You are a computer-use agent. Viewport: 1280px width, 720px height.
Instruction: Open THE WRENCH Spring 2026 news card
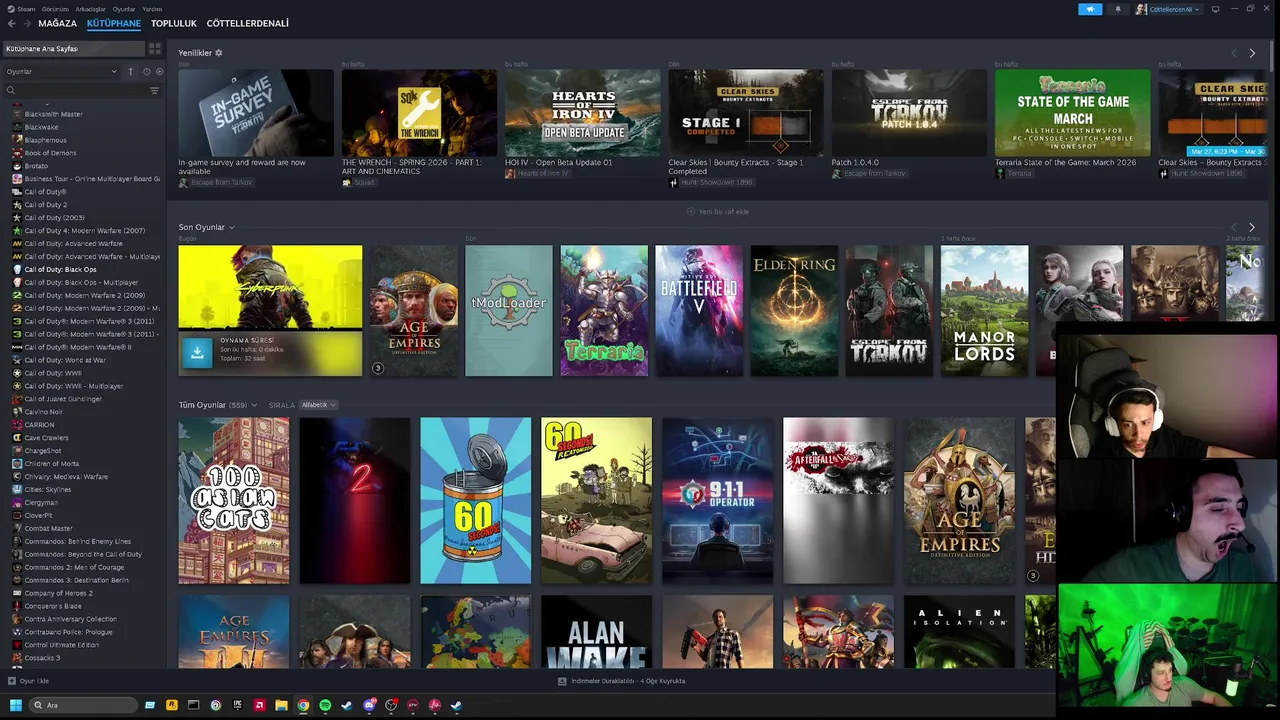(419, 112)
